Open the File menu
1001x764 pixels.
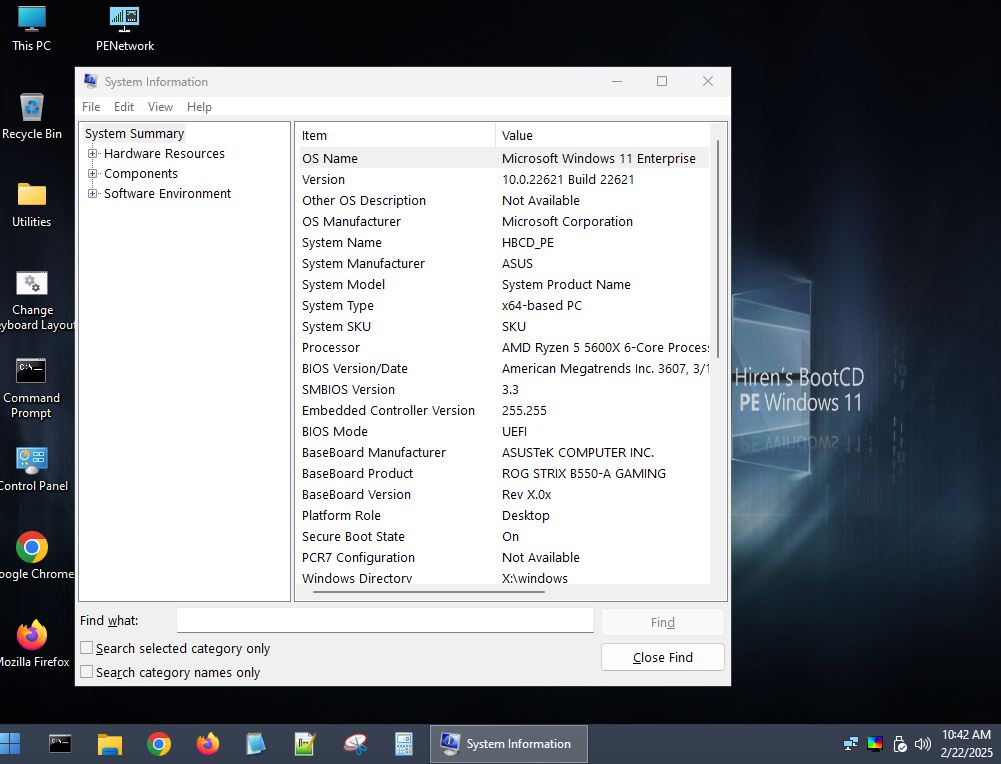tap(91, 107)
